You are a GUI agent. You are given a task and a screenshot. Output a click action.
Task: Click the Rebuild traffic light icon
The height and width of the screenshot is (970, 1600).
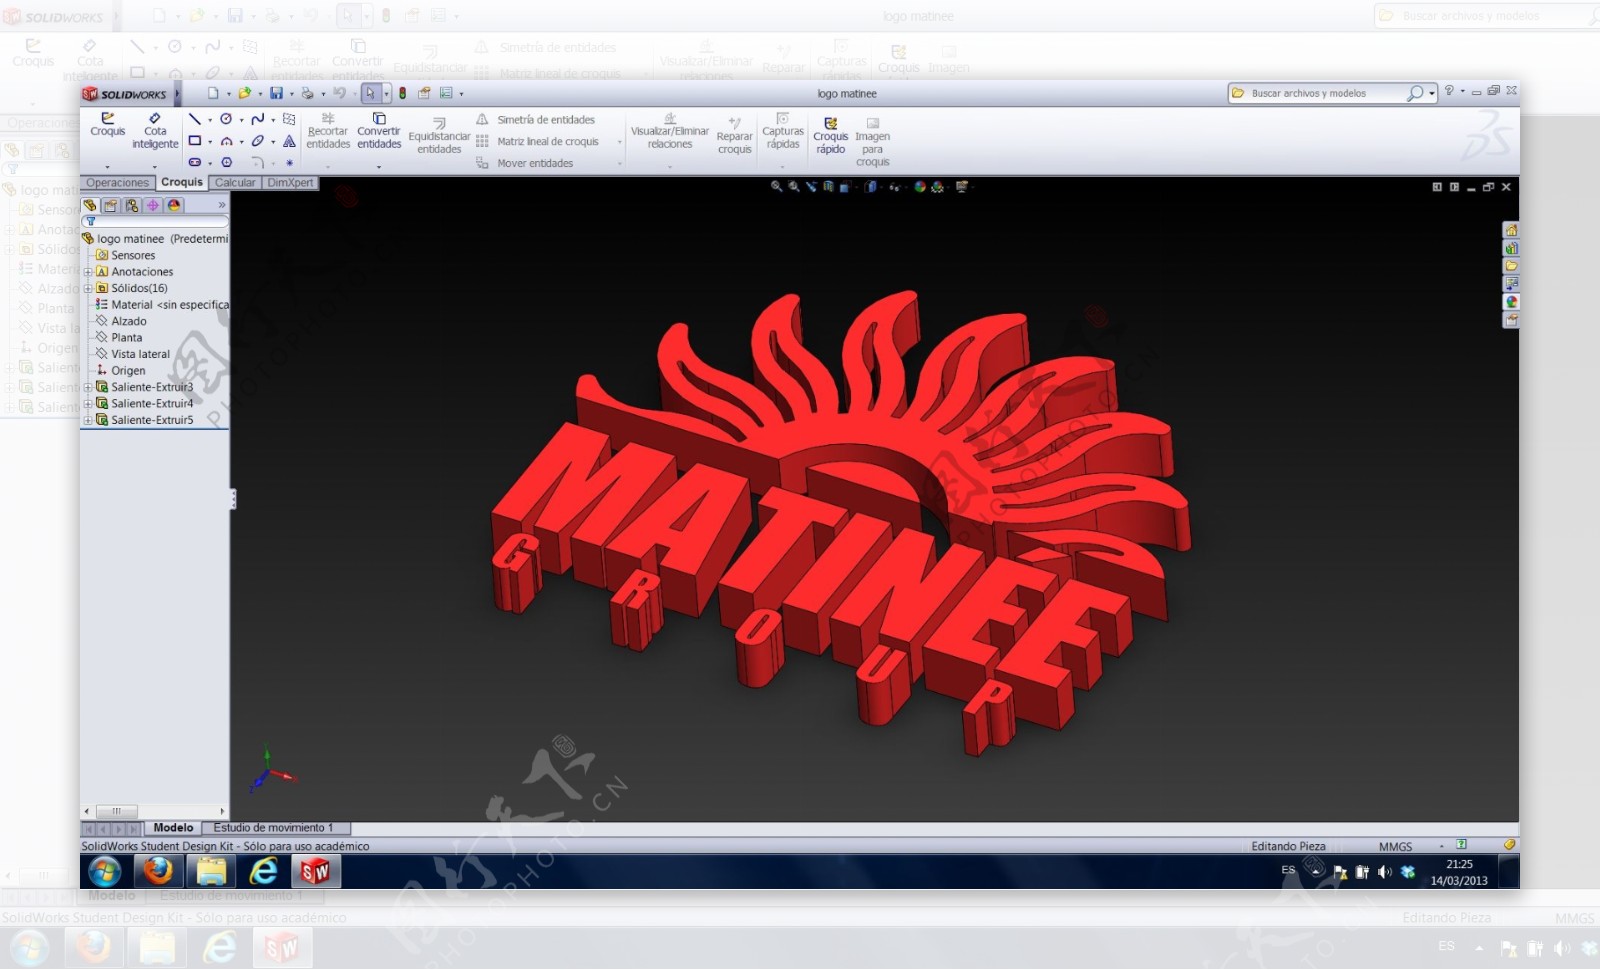[x=402, y=93]
